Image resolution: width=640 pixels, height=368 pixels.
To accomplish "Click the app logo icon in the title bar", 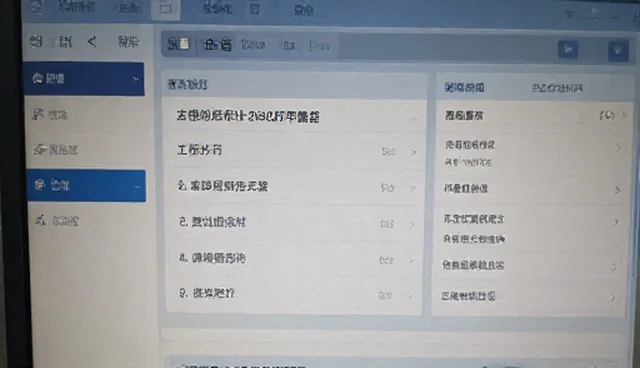I will tap(36, 7).
